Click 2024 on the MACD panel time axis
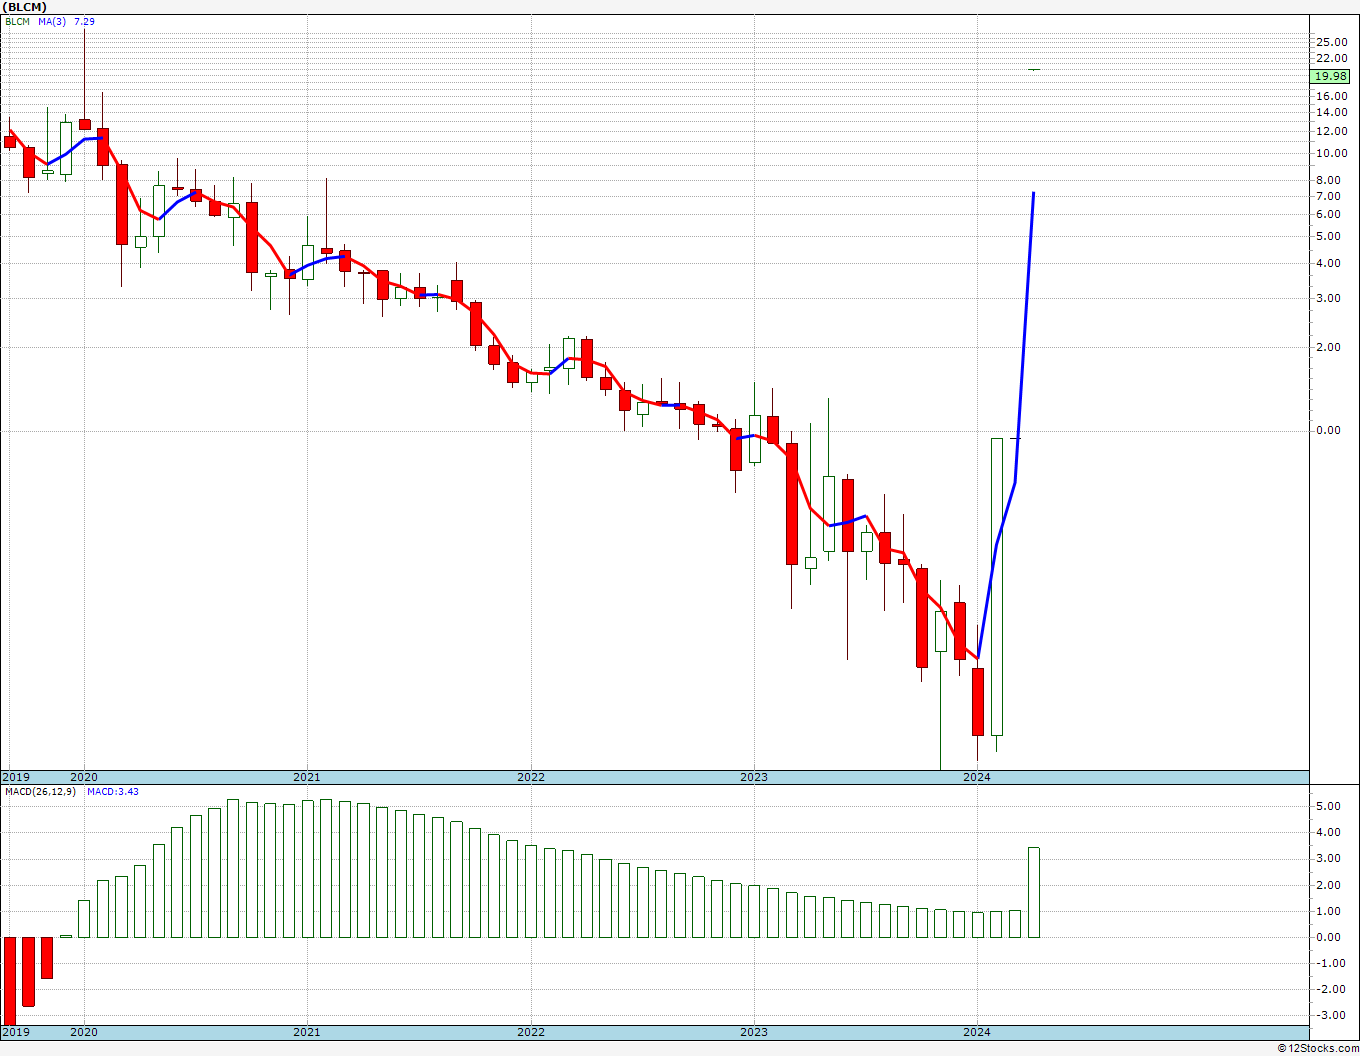This screenshot has width=1360, height=1056. (x=977, y=1032)
